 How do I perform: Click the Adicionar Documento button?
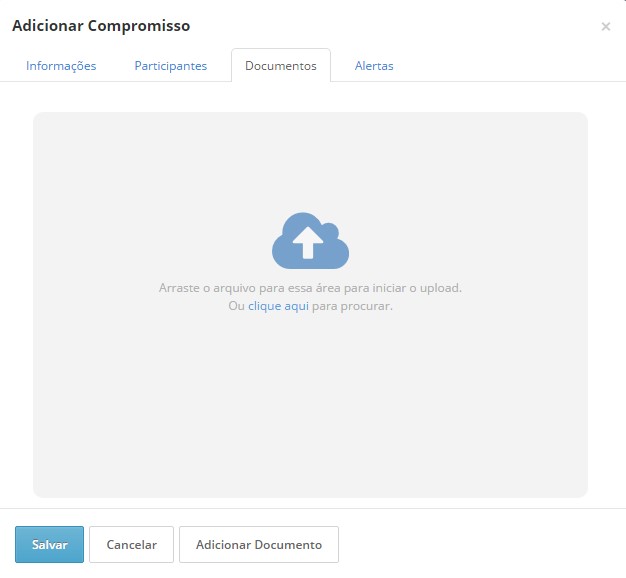click(259, 545)
